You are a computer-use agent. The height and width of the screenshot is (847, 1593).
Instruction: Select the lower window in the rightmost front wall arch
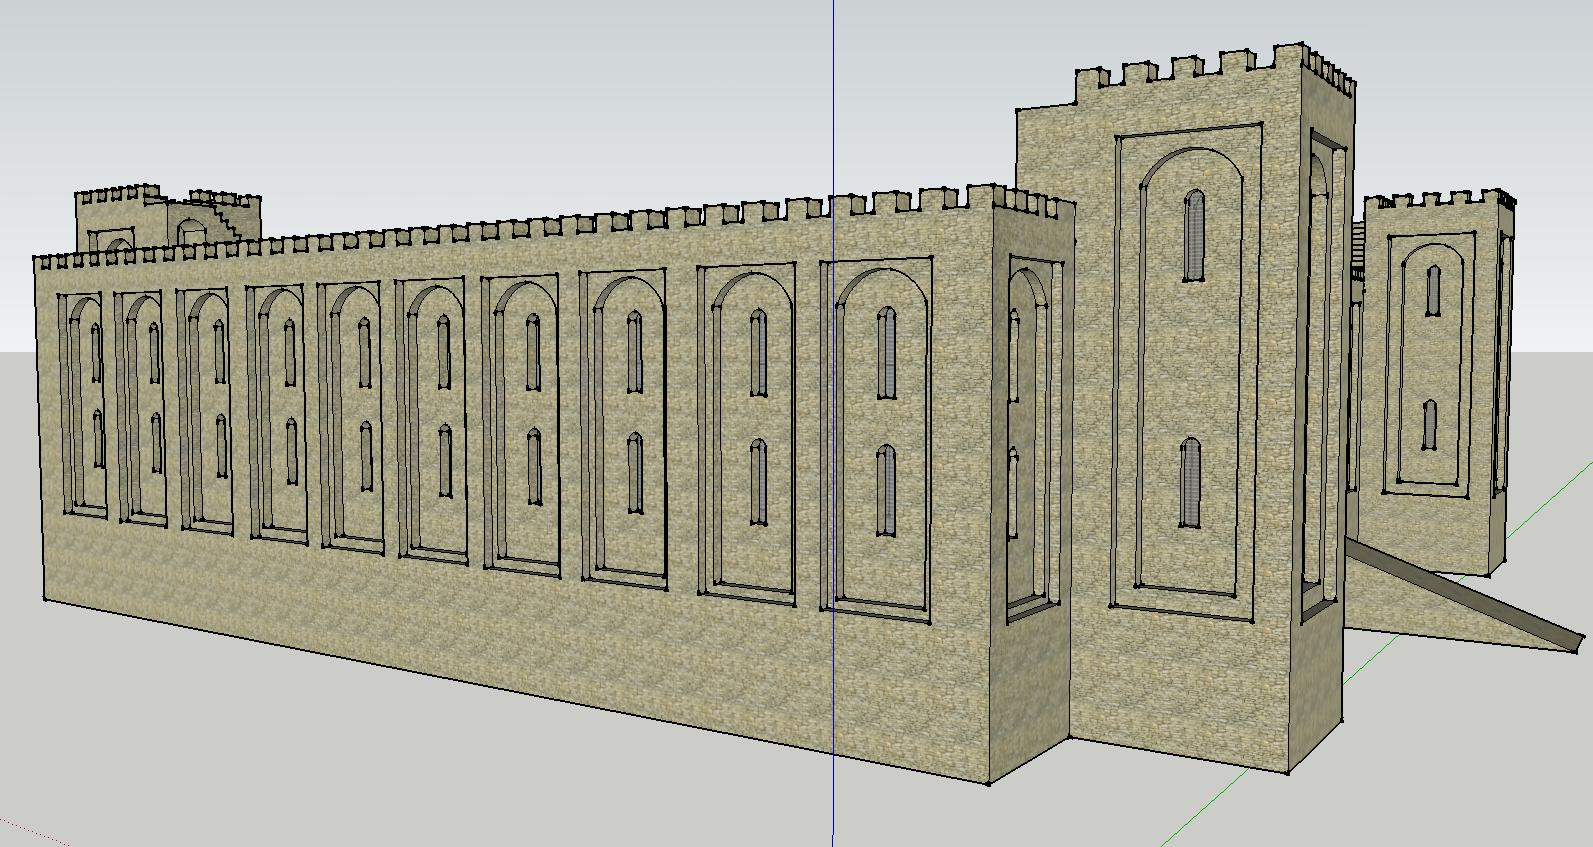886,491
